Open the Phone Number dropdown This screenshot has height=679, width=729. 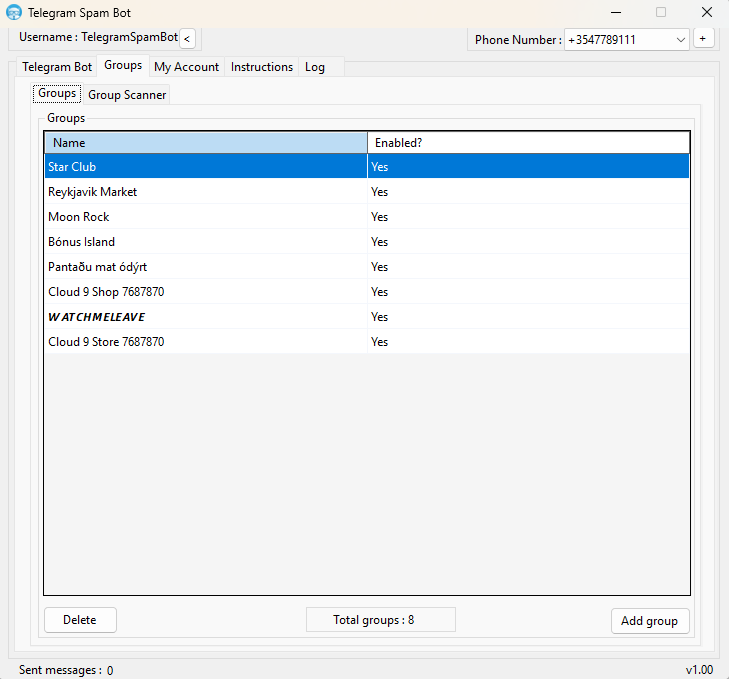pyautogui.click(x=681, y=39)
